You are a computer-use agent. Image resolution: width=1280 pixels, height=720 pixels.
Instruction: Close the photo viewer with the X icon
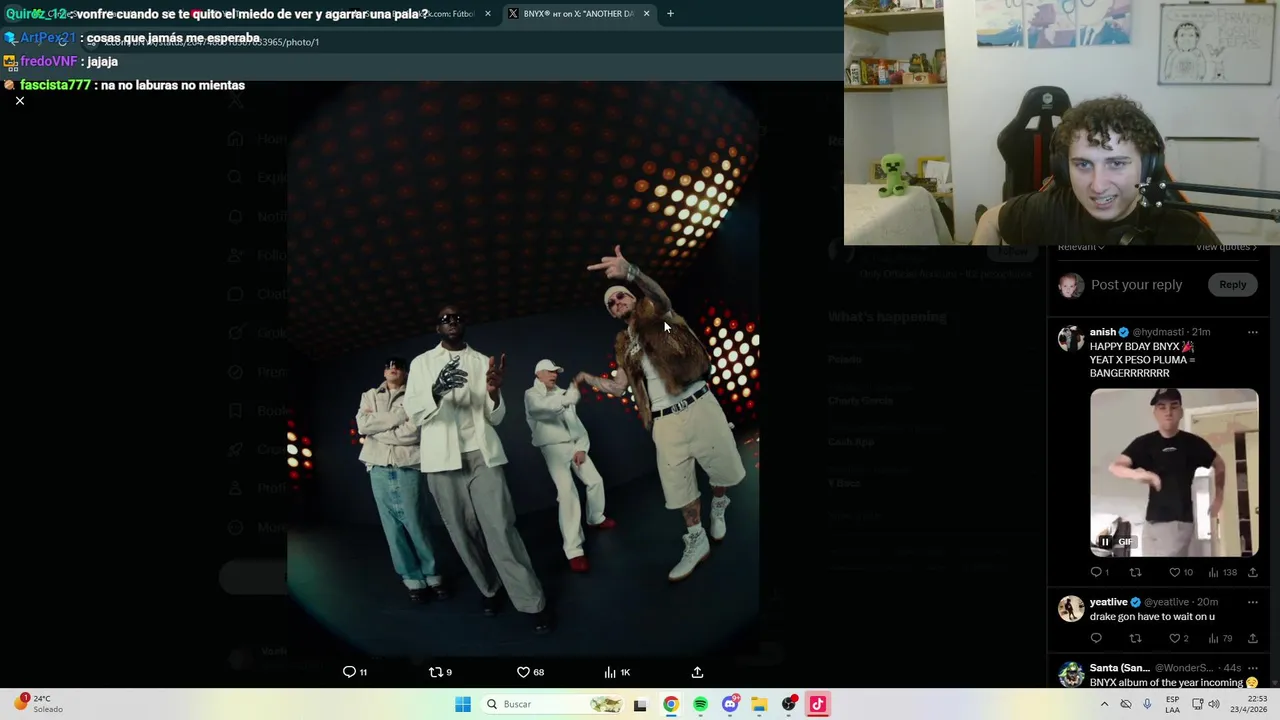click(19, 101)
